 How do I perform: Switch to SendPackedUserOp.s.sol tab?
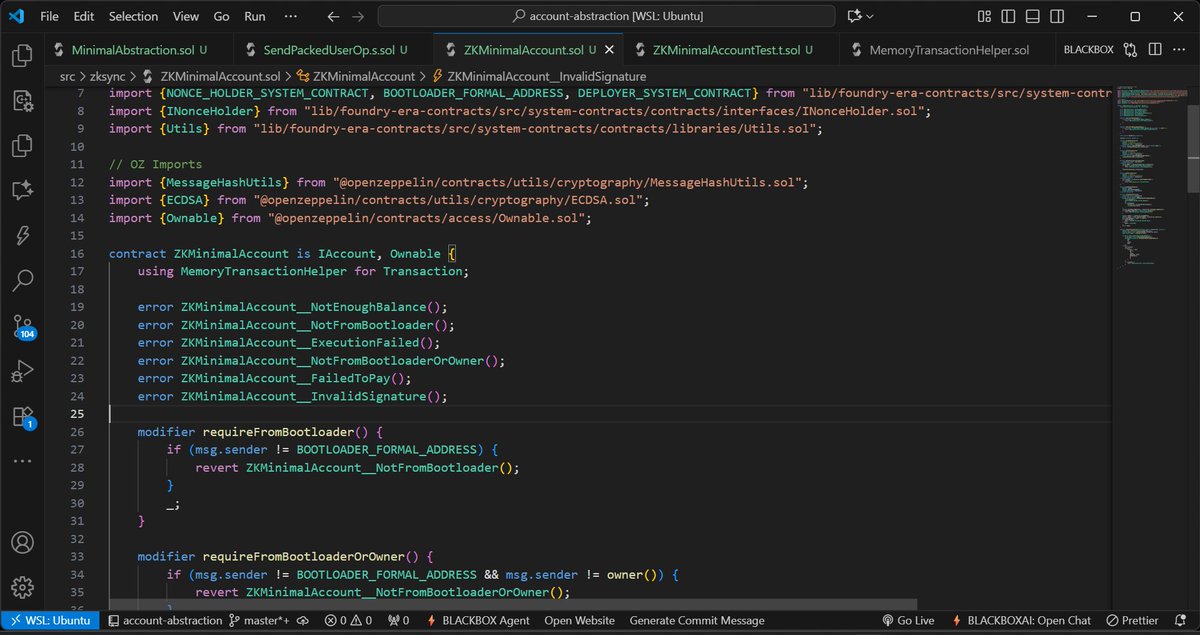pyautogui.click(x=335, y=49)
